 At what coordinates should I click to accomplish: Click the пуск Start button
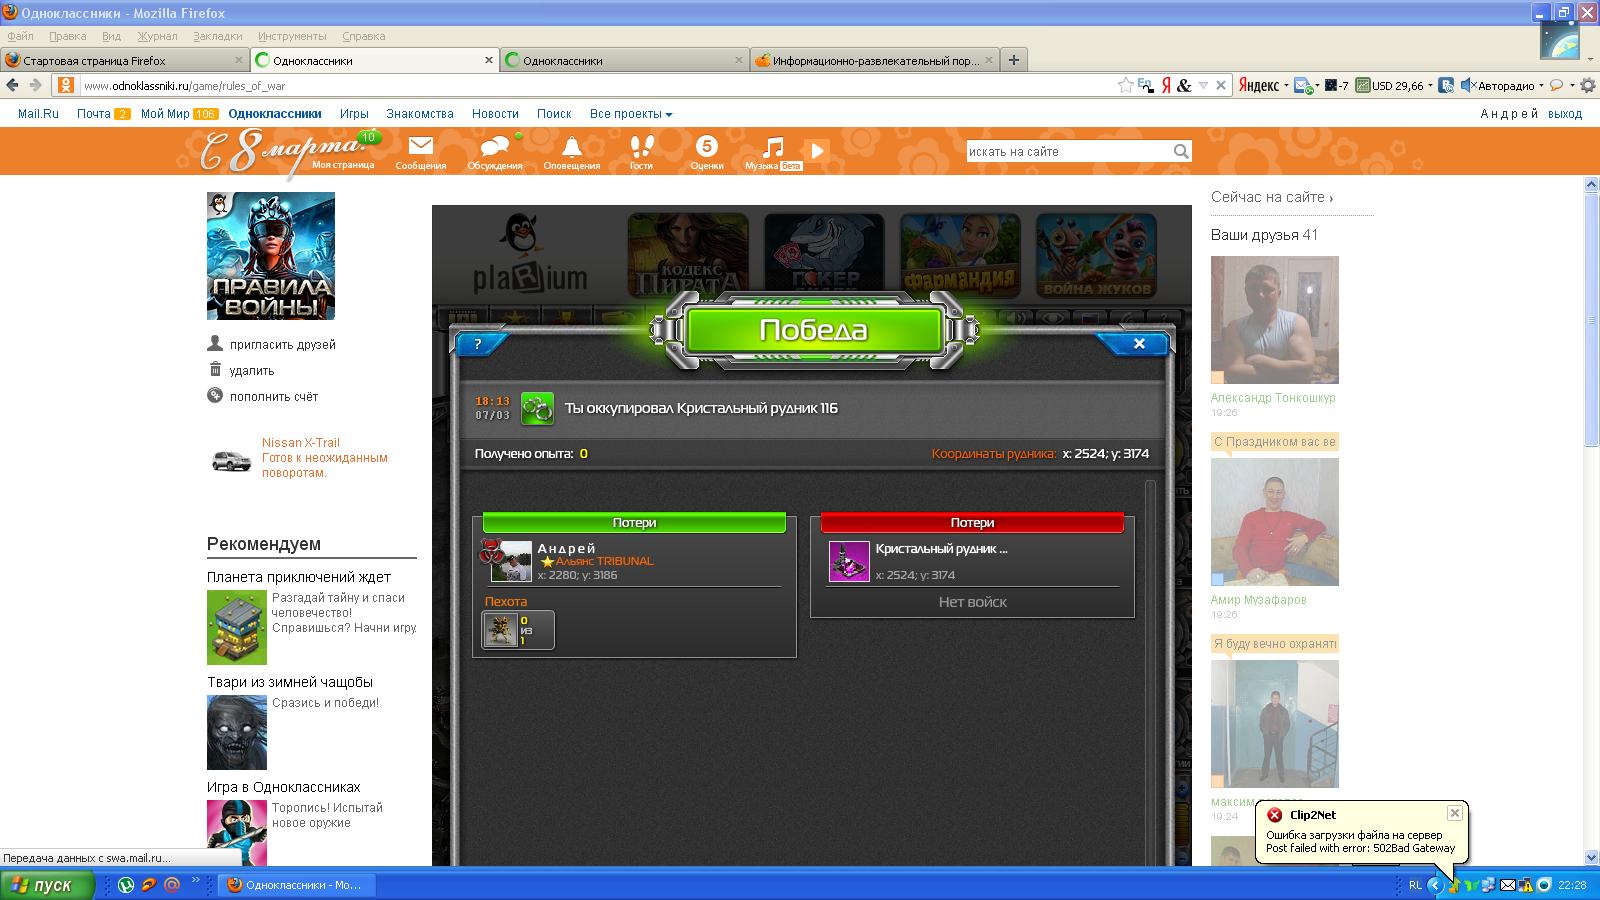[47, 885]
